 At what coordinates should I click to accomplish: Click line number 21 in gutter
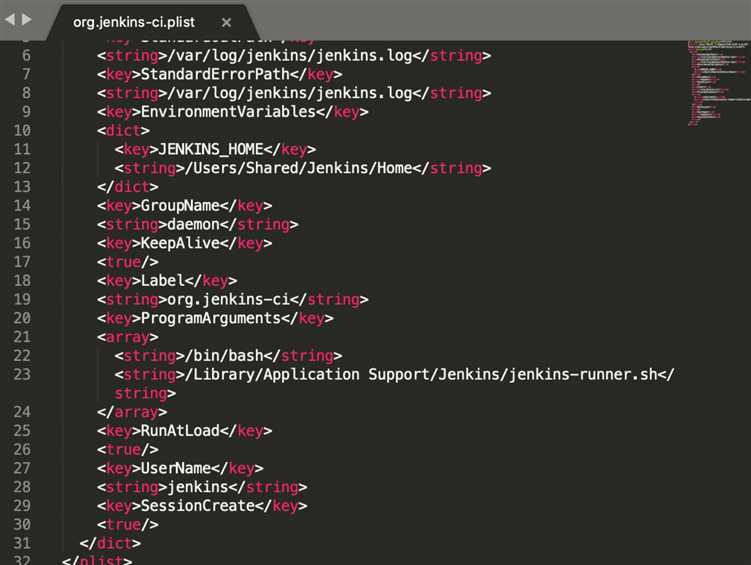[x=23, y=337]
